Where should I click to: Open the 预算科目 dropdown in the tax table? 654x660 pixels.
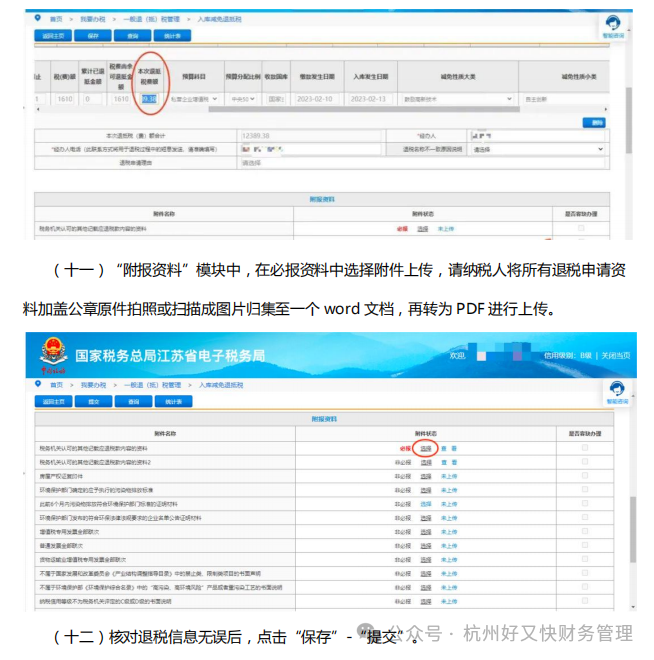click(x=194, y=99)
